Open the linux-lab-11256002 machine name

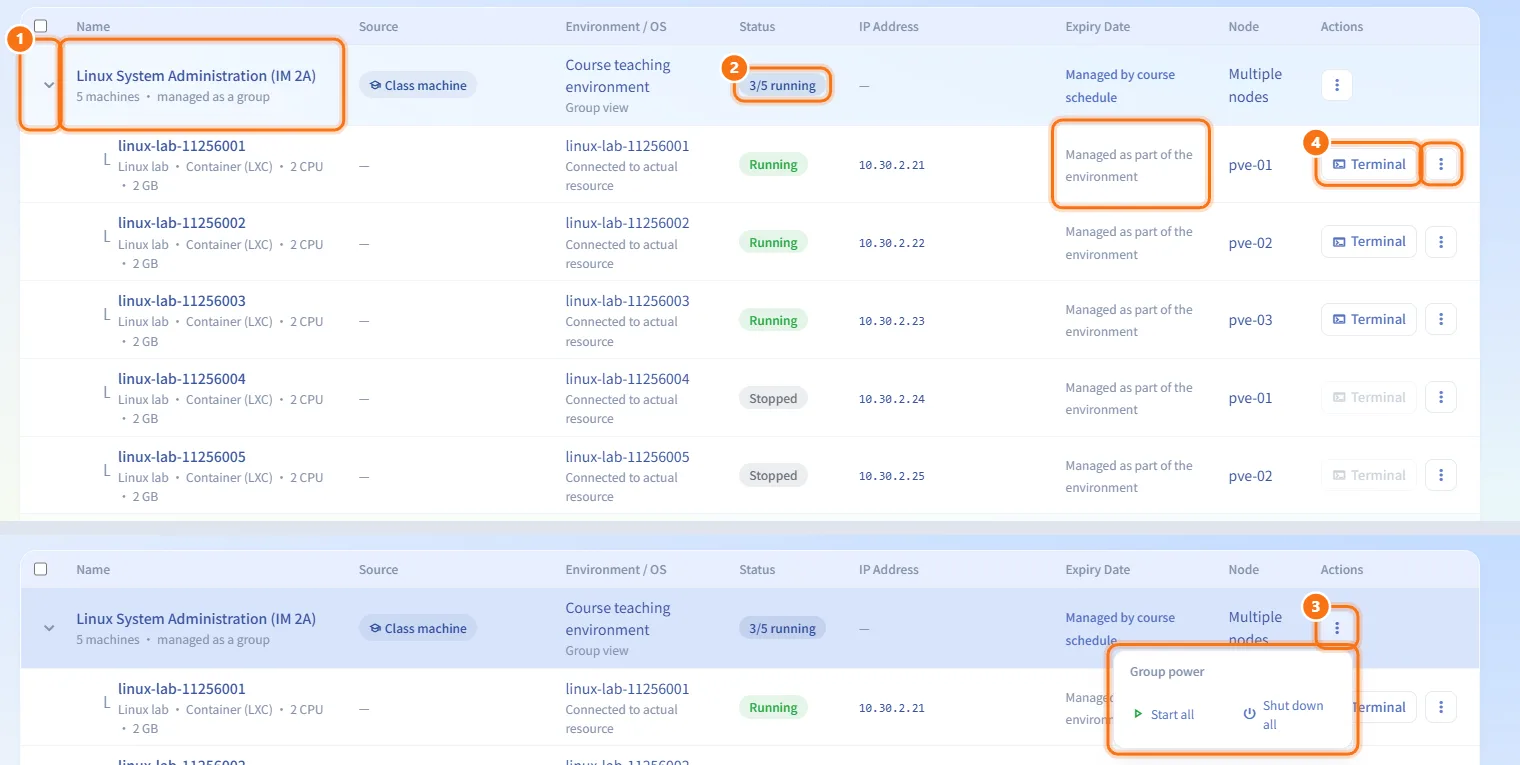pyautogui.click(x=182, y=223)
